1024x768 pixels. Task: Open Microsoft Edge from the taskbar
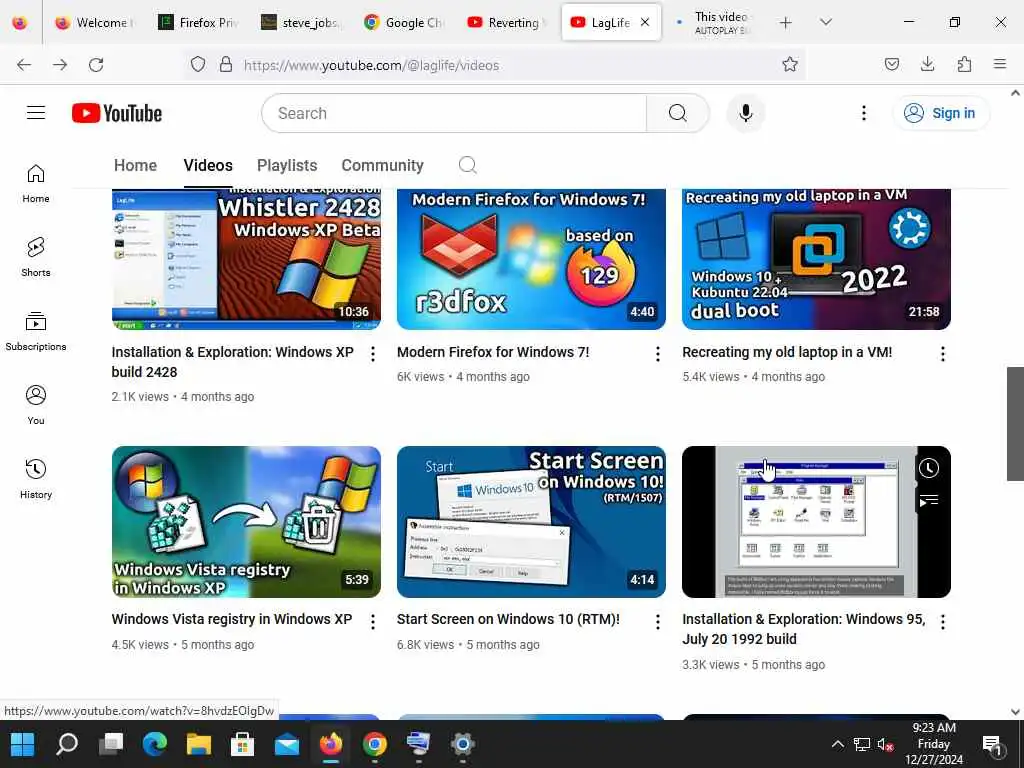tap(155, 744)
